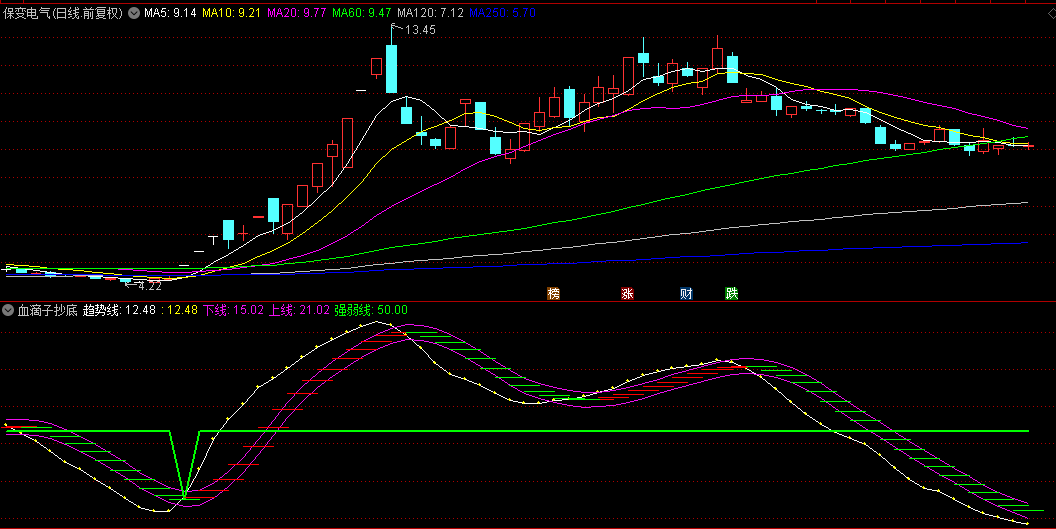Select the magenta MA20: 9.77 label

(x=296, y=12)
